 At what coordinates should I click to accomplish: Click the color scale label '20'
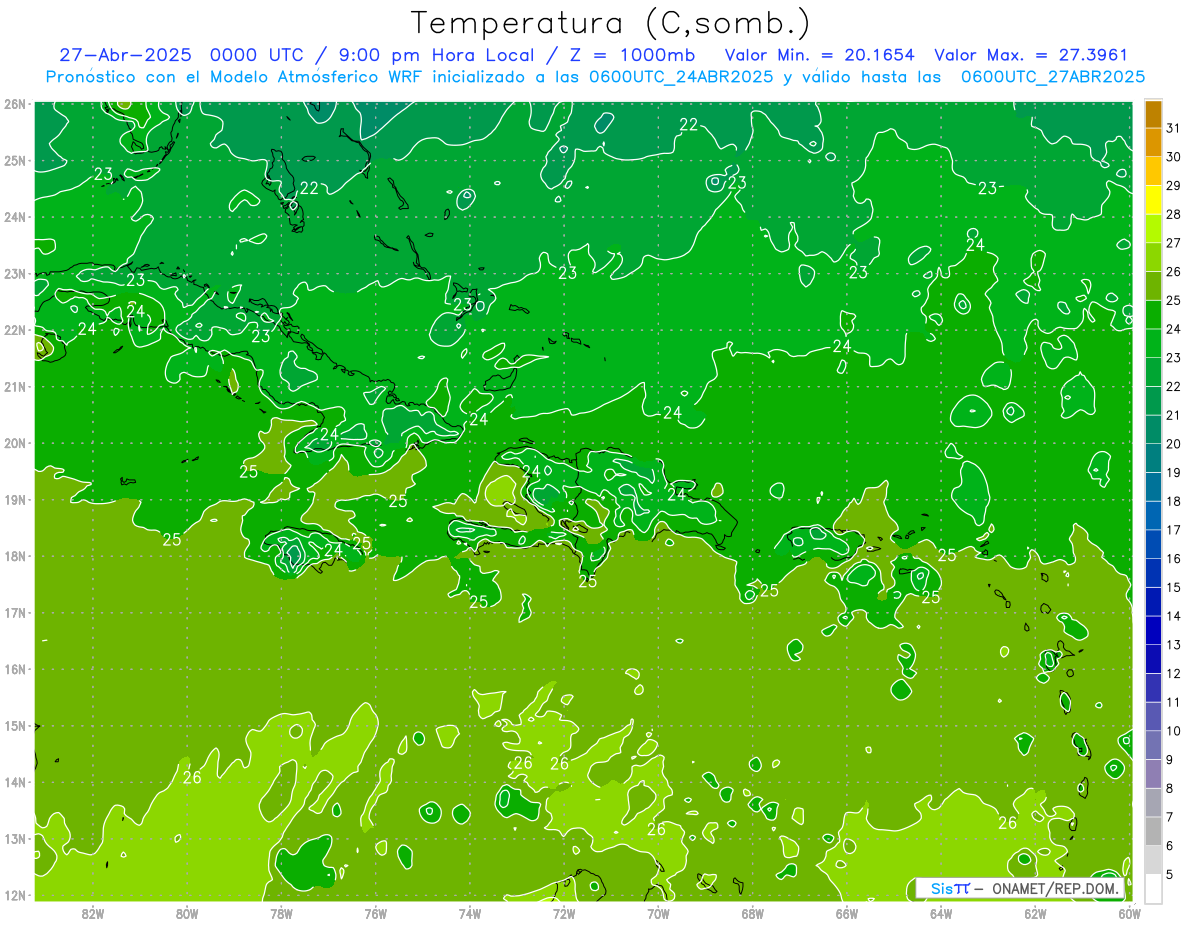click(1173, 443)
